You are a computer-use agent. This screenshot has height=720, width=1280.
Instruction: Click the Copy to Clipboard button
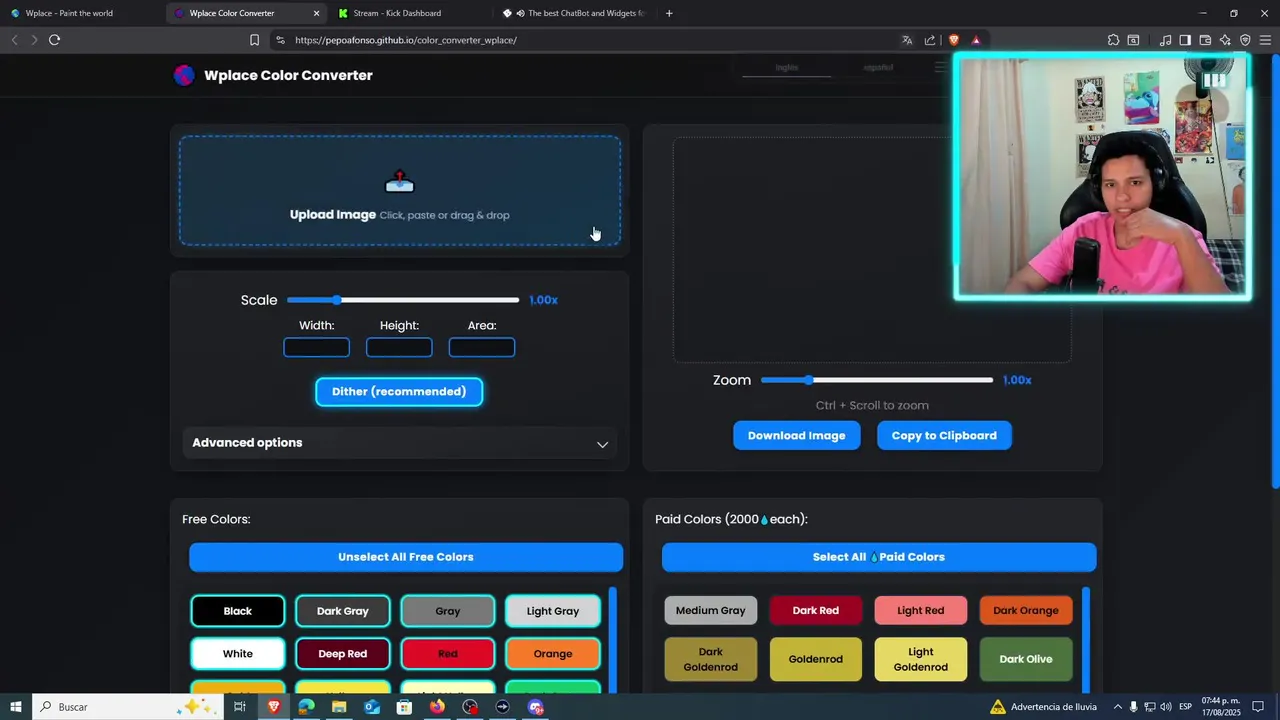(944, 436)
